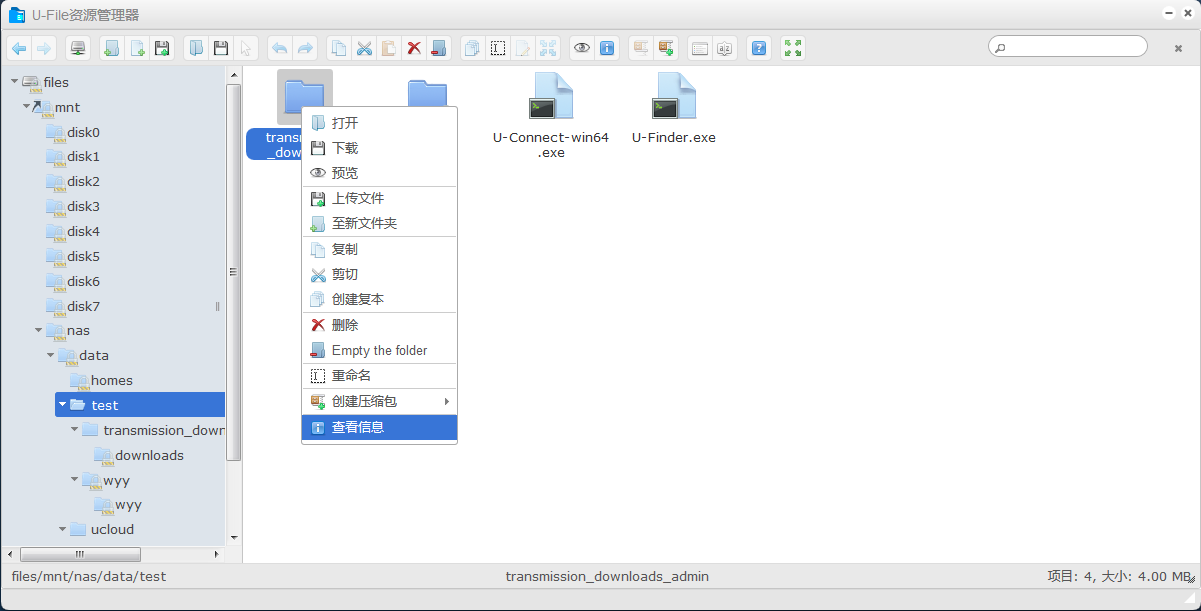Image resolution: width=1201 pixels, height=611 pixels.
Task: Open the 创建压缩包 submenu entry
Action: 379,401
